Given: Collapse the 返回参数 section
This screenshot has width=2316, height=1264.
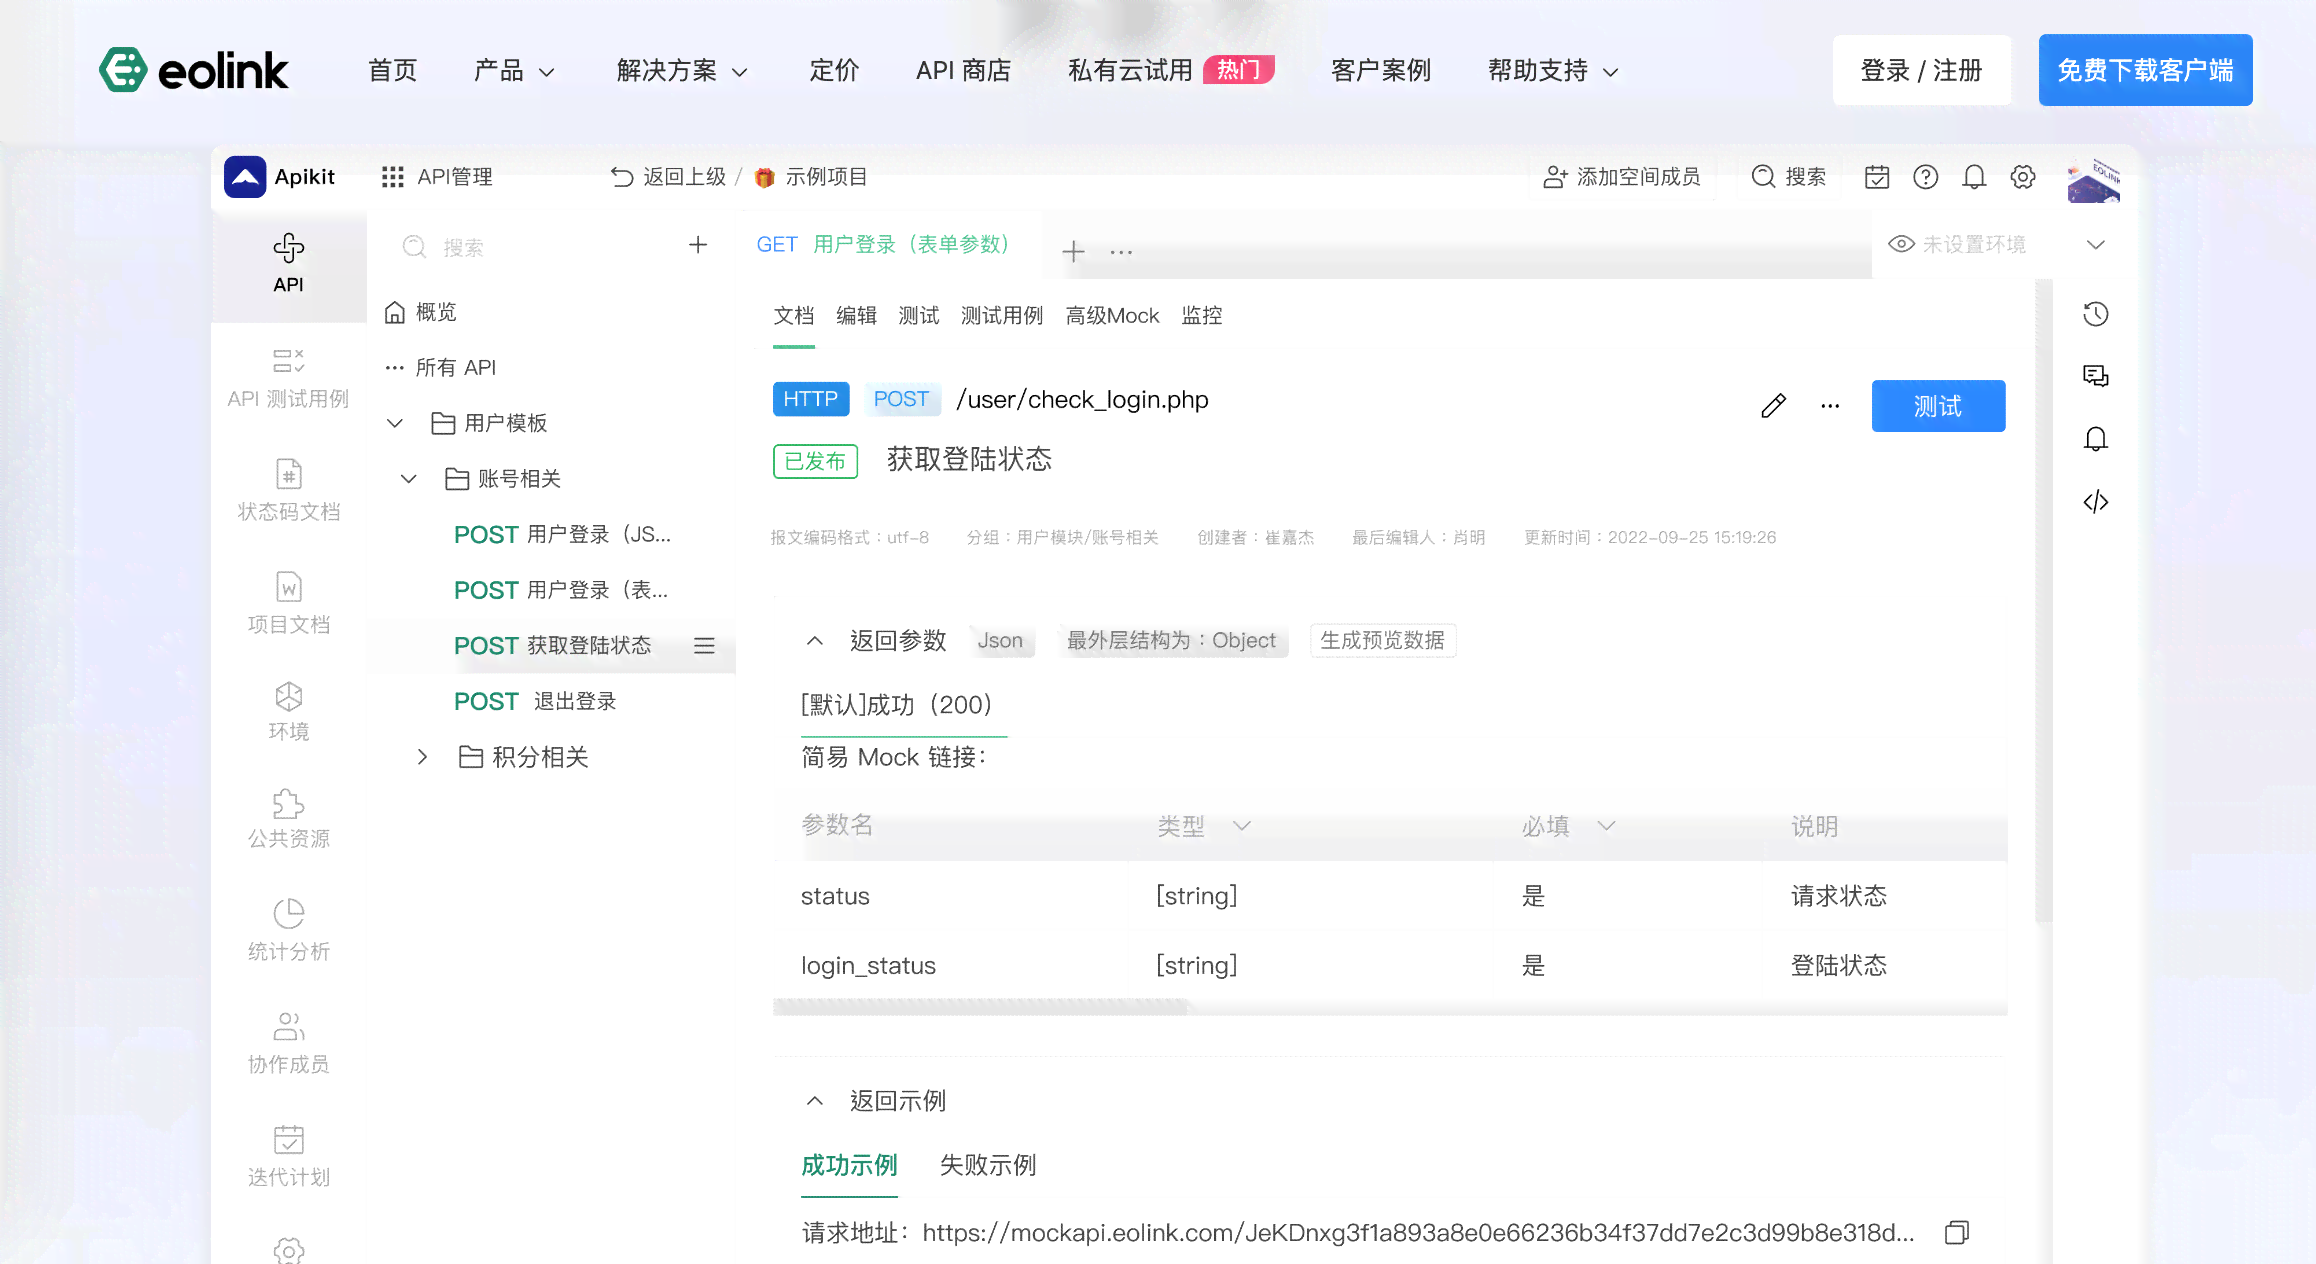Looking at the screenshot, I should pyautogui.click(x=814, y=641).
